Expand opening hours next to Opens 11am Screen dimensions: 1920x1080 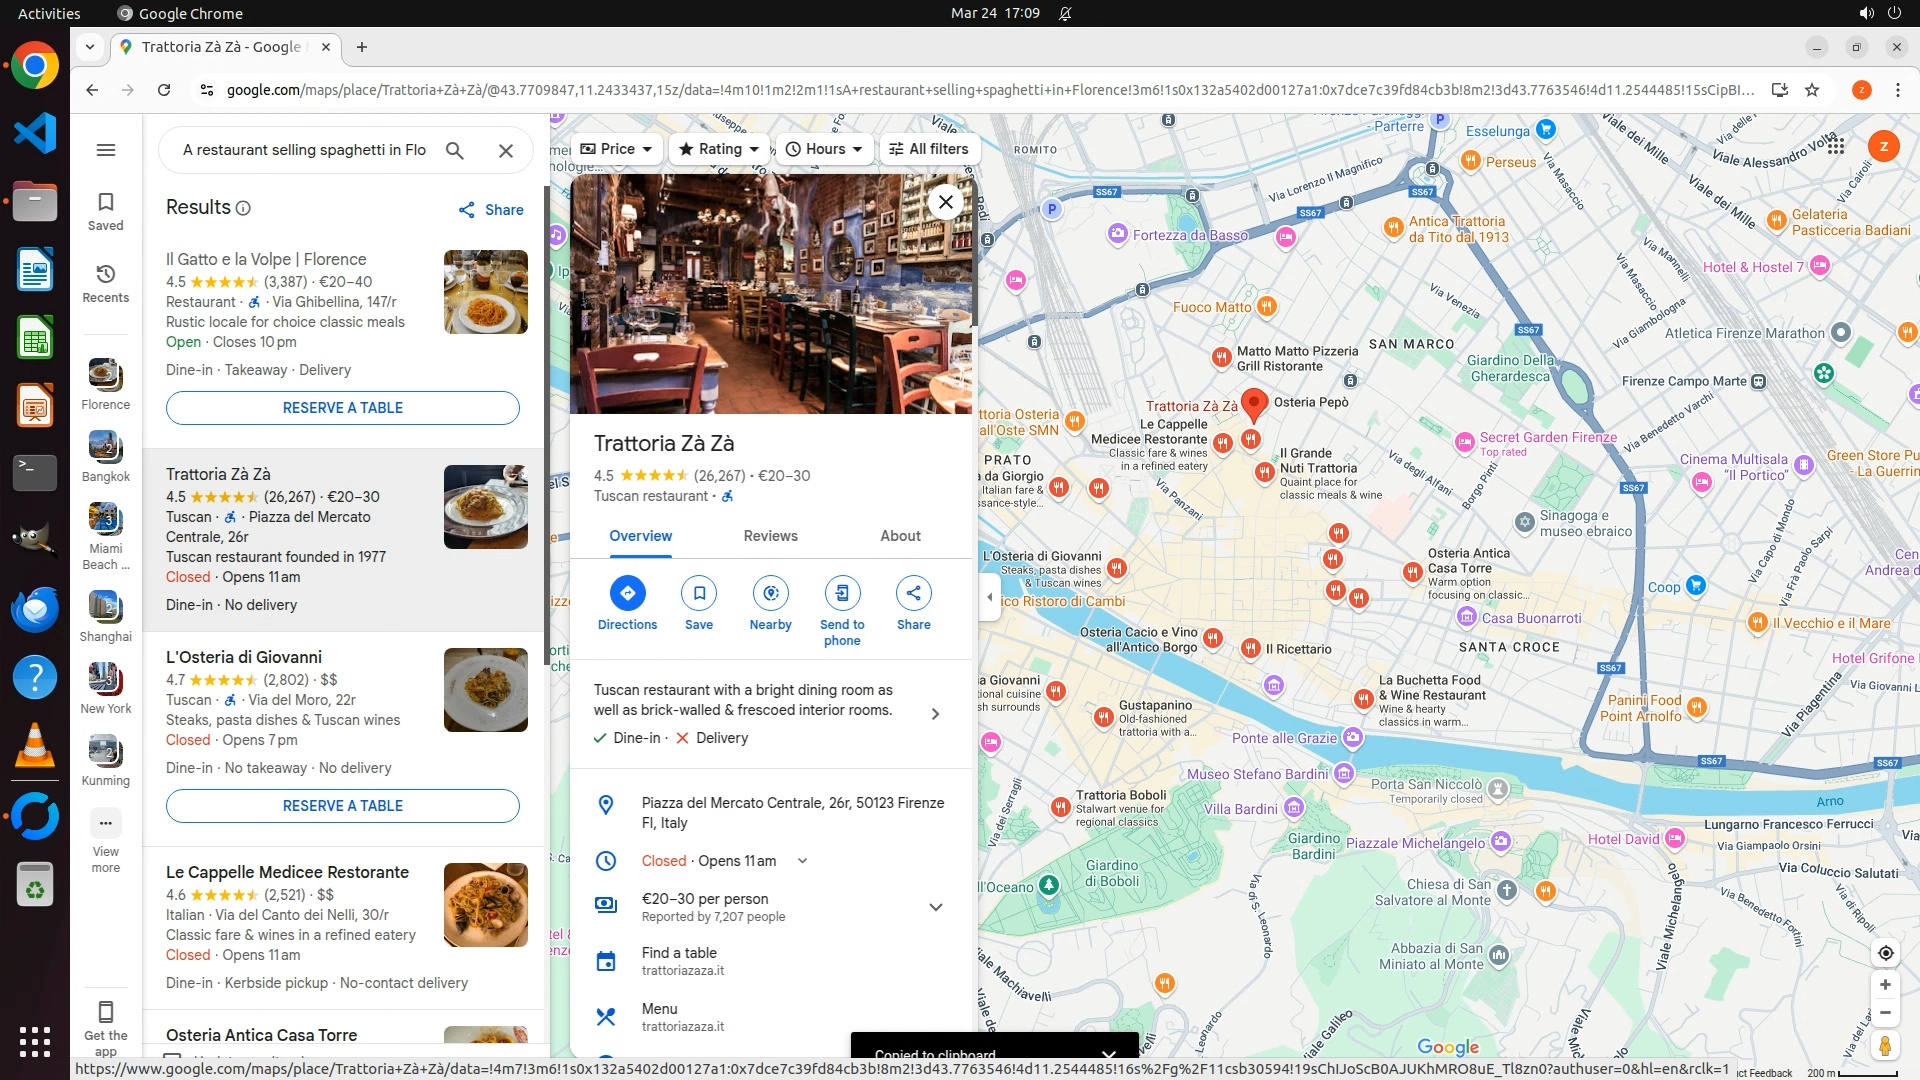point(802,861)
